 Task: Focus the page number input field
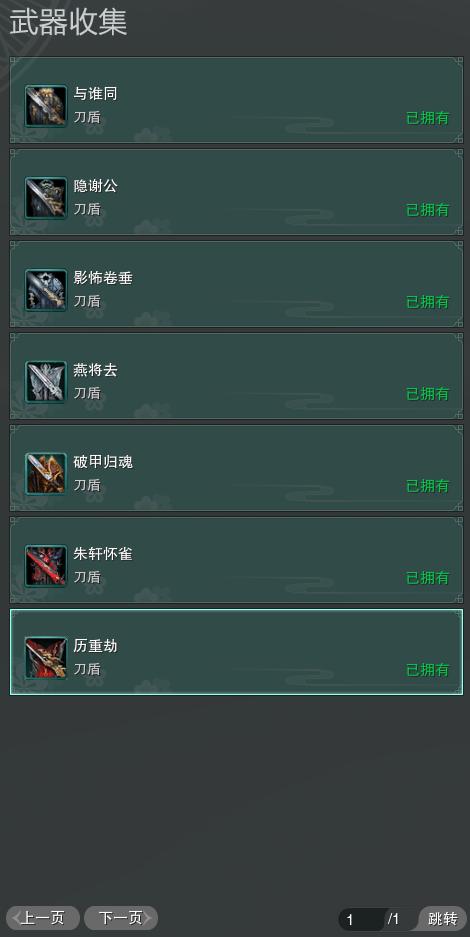tap(363, 919)
